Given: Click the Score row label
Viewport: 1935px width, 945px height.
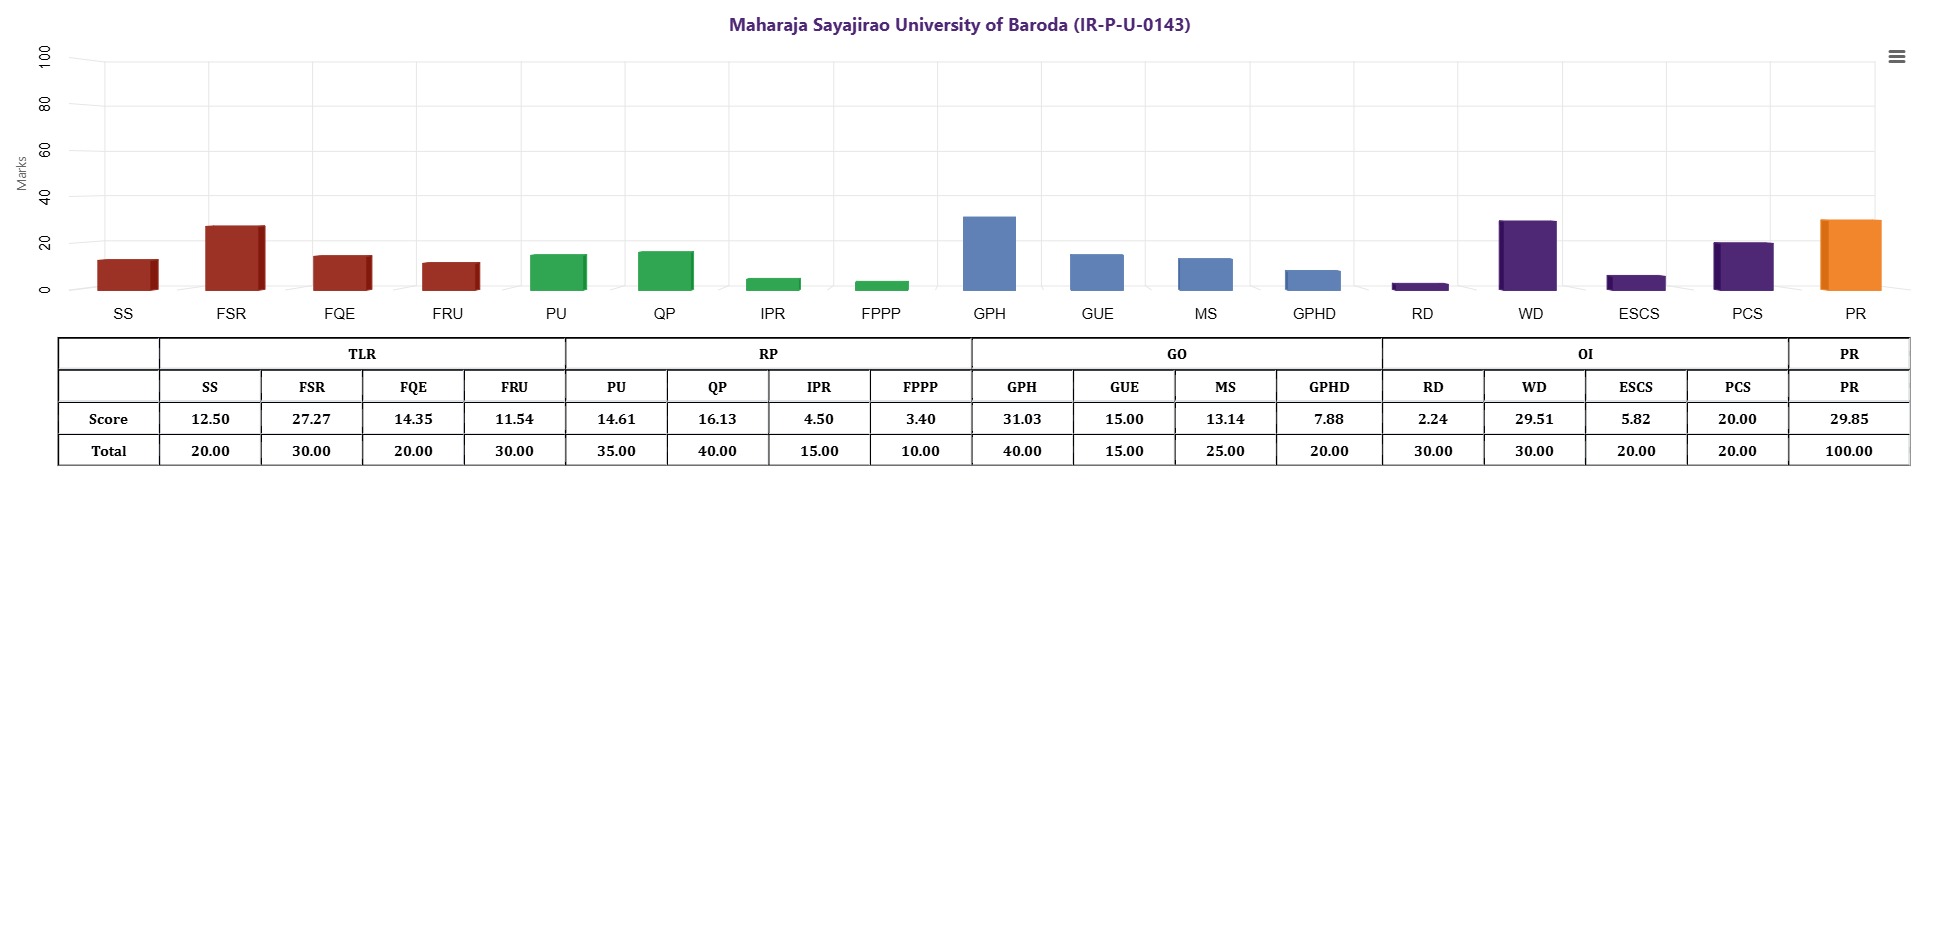Looking at the screenshot, I should point(108,419).
